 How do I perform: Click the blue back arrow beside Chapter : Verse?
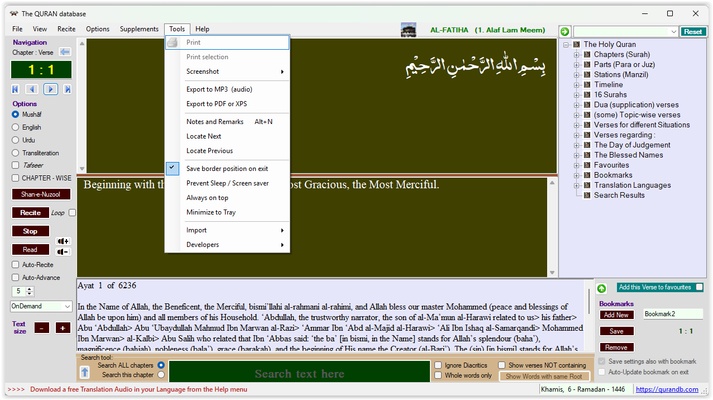coord(65,52)
